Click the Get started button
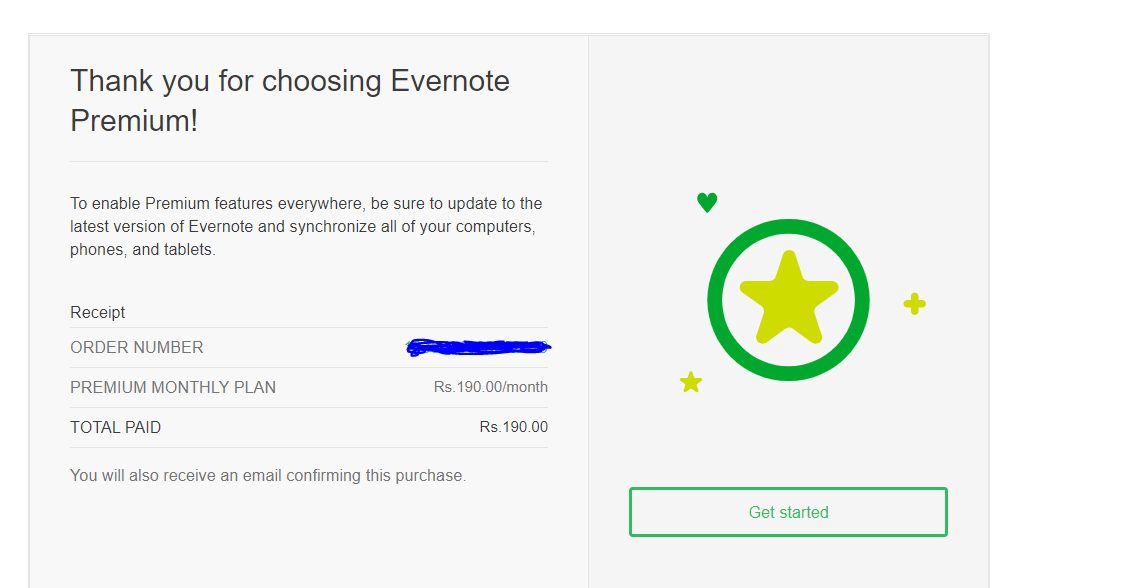Screen dimensions: 1126x588 point(788,512)
